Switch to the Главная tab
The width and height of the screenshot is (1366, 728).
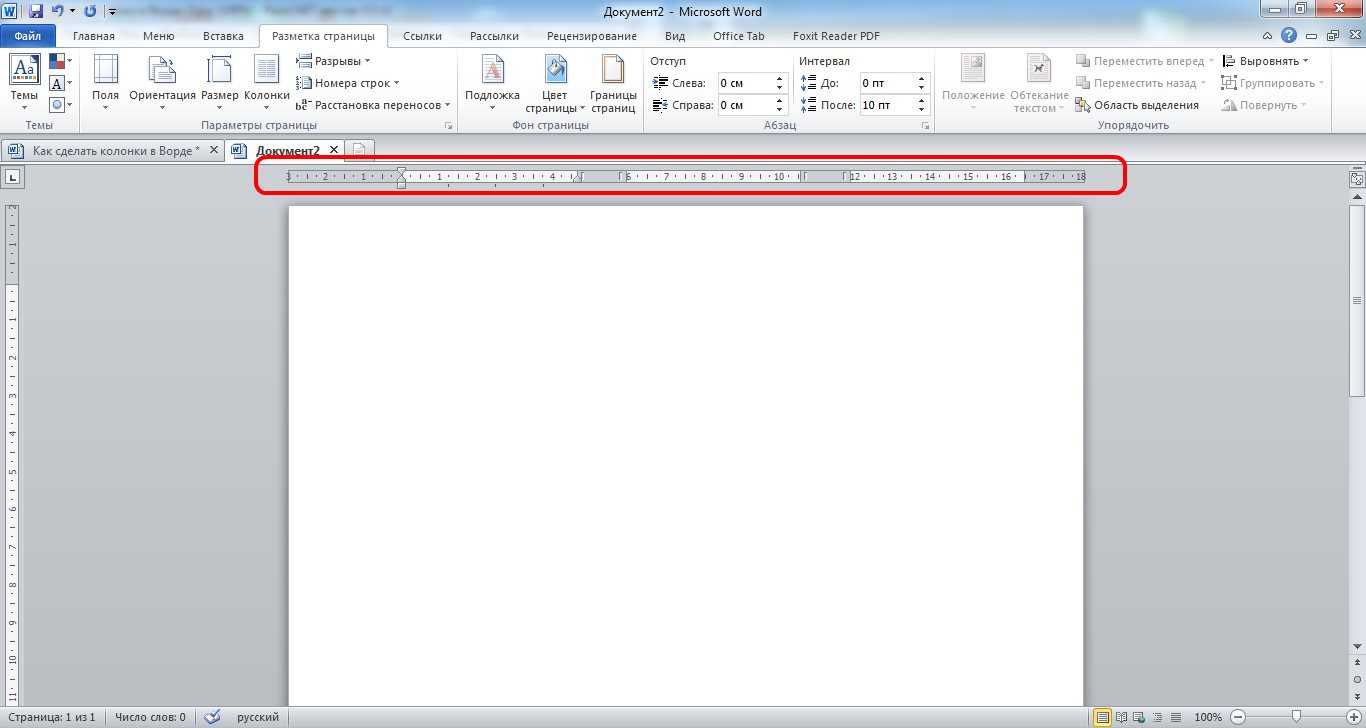[x=94, y=36]
